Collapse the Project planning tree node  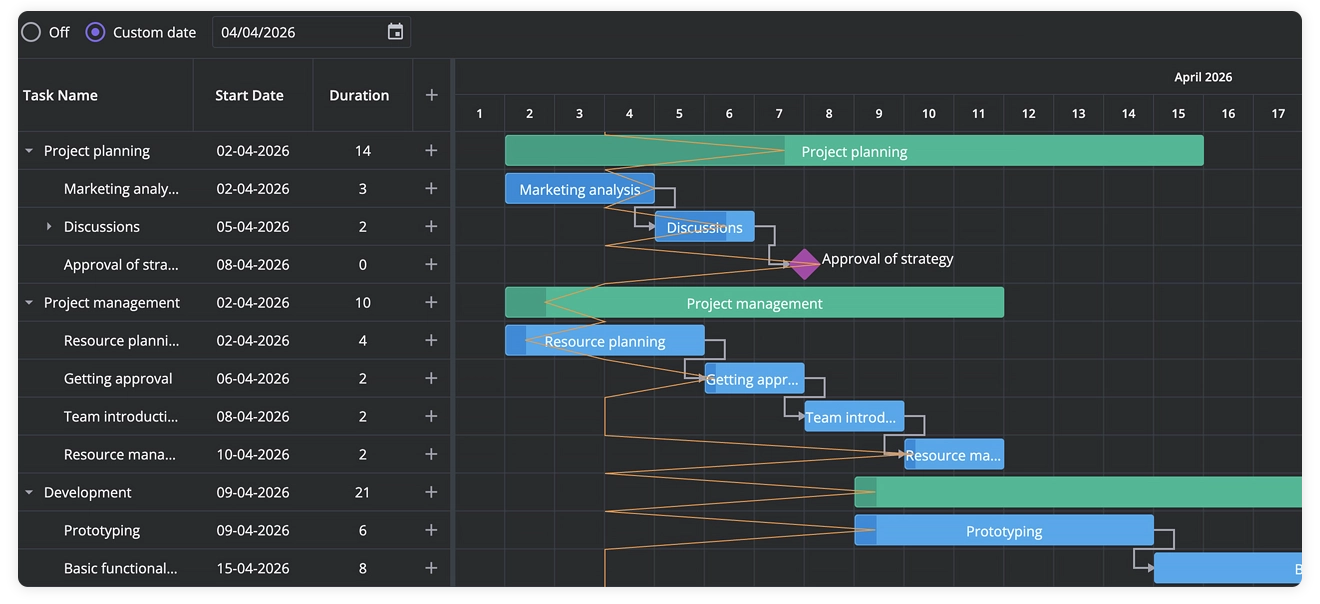(x=29, y=151)
